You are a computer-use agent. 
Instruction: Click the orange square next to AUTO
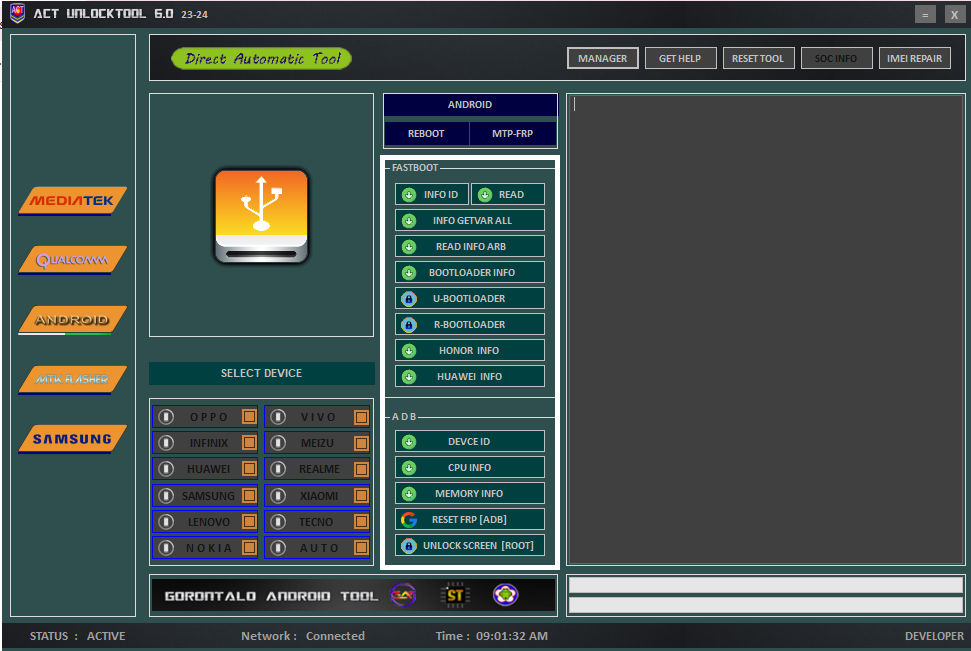click(361, 548)
